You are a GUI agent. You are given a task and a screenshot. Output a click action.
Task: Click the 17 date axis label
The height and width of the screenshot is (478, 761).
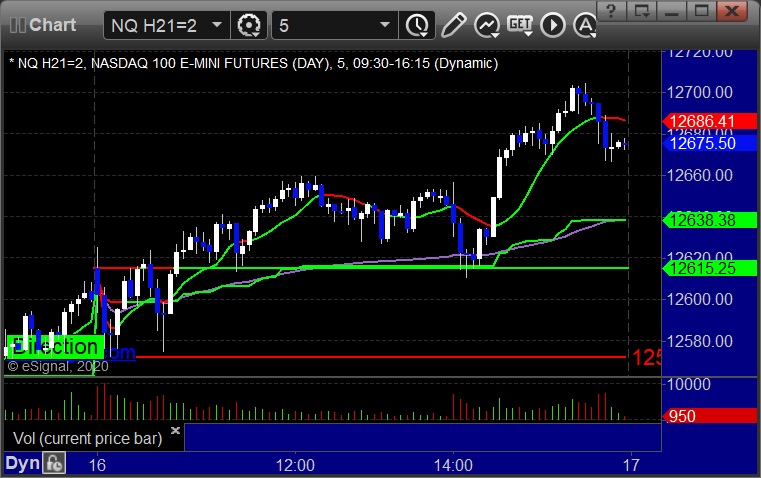[631, 465]
